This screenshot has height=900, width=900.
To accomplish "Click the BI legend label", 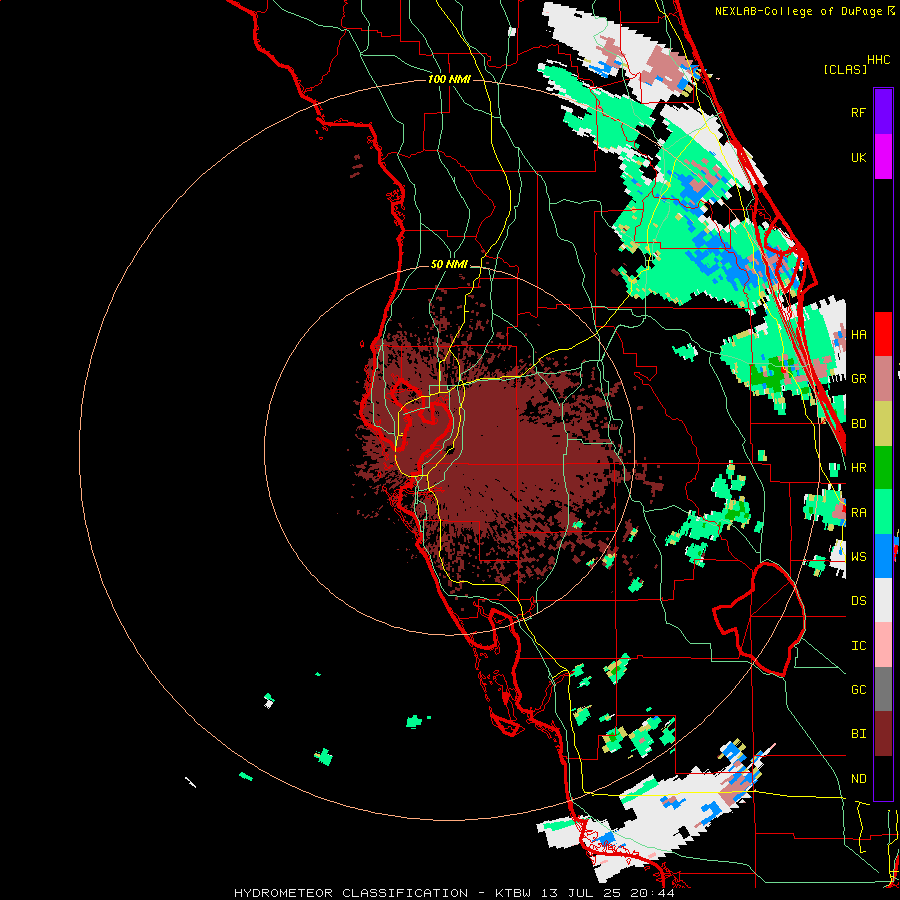I will pos(858,734).
